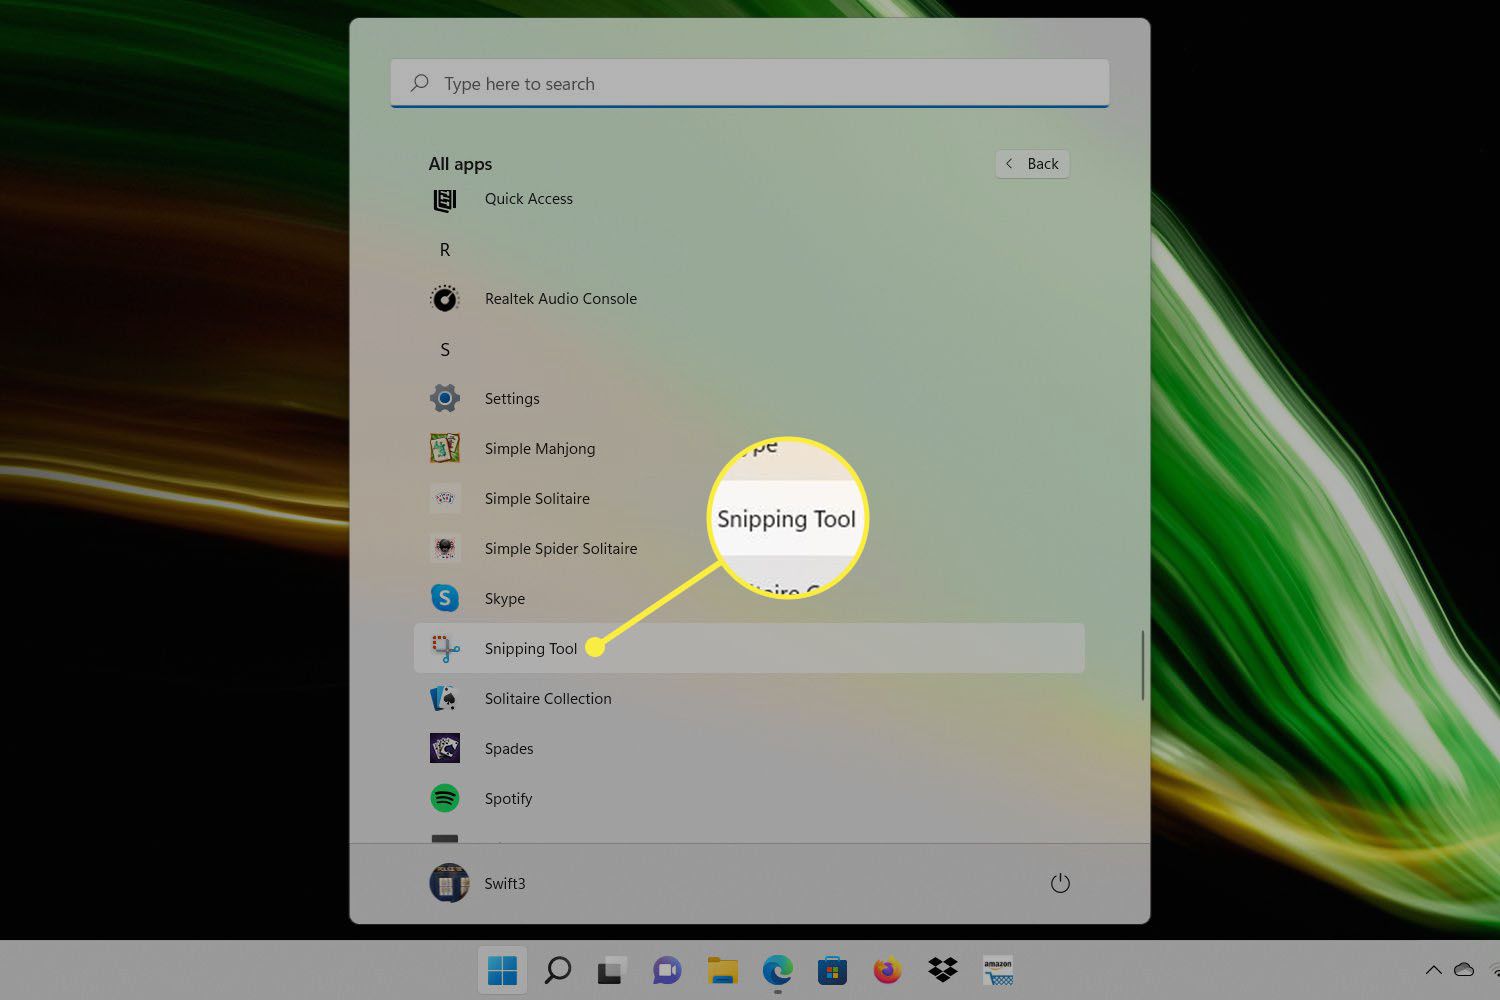
Task: Open Task View on taskbar
Action: 612,969
